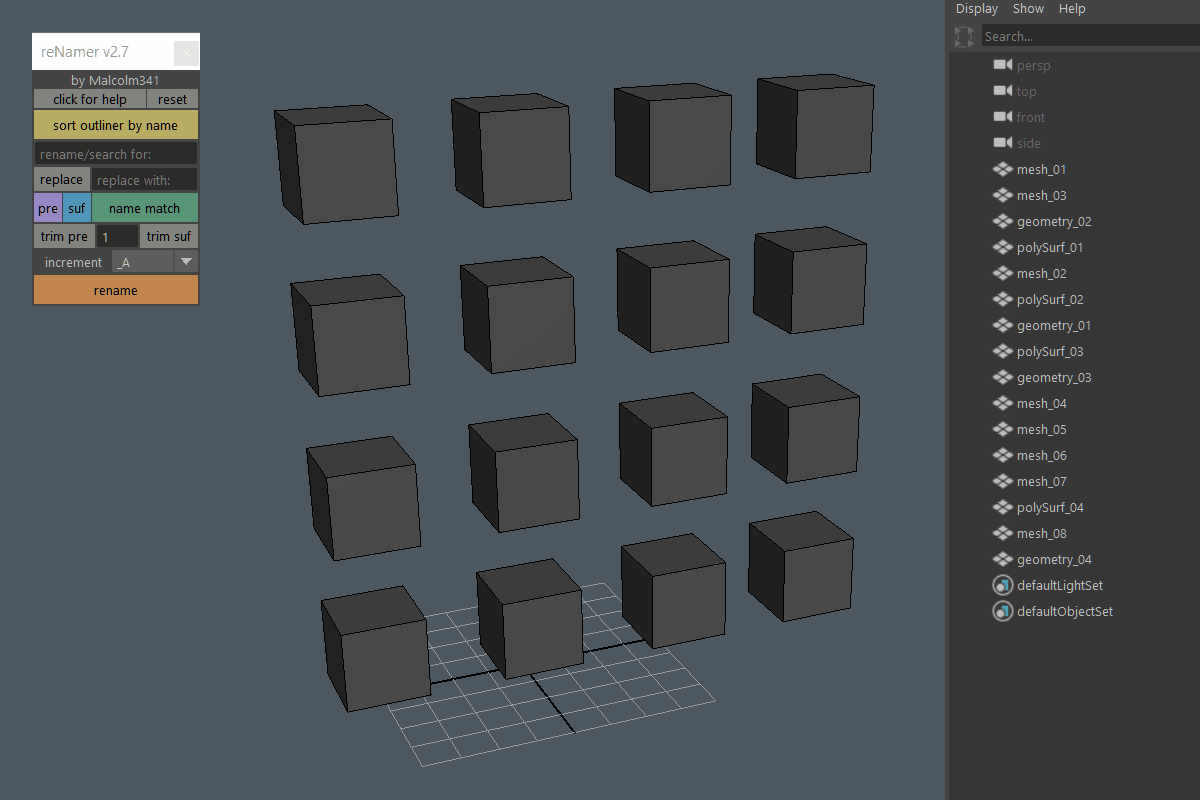The width and height of the screenshot is (1200, 800).
Task: Click the outliner search filter icon
Action: [964, 37]
